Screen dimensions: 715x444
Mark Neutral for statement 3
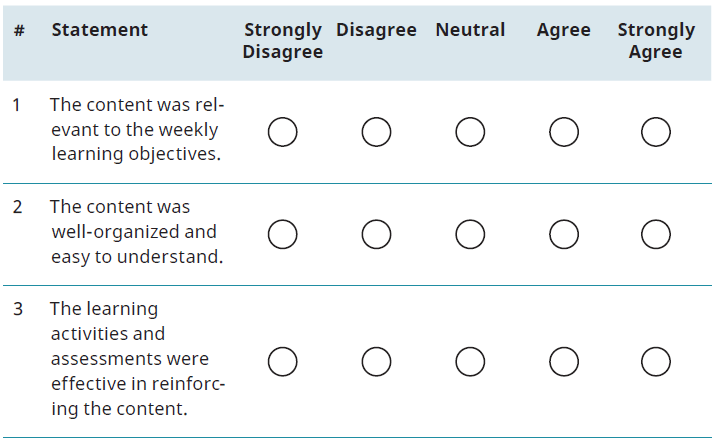click(470, 361)
